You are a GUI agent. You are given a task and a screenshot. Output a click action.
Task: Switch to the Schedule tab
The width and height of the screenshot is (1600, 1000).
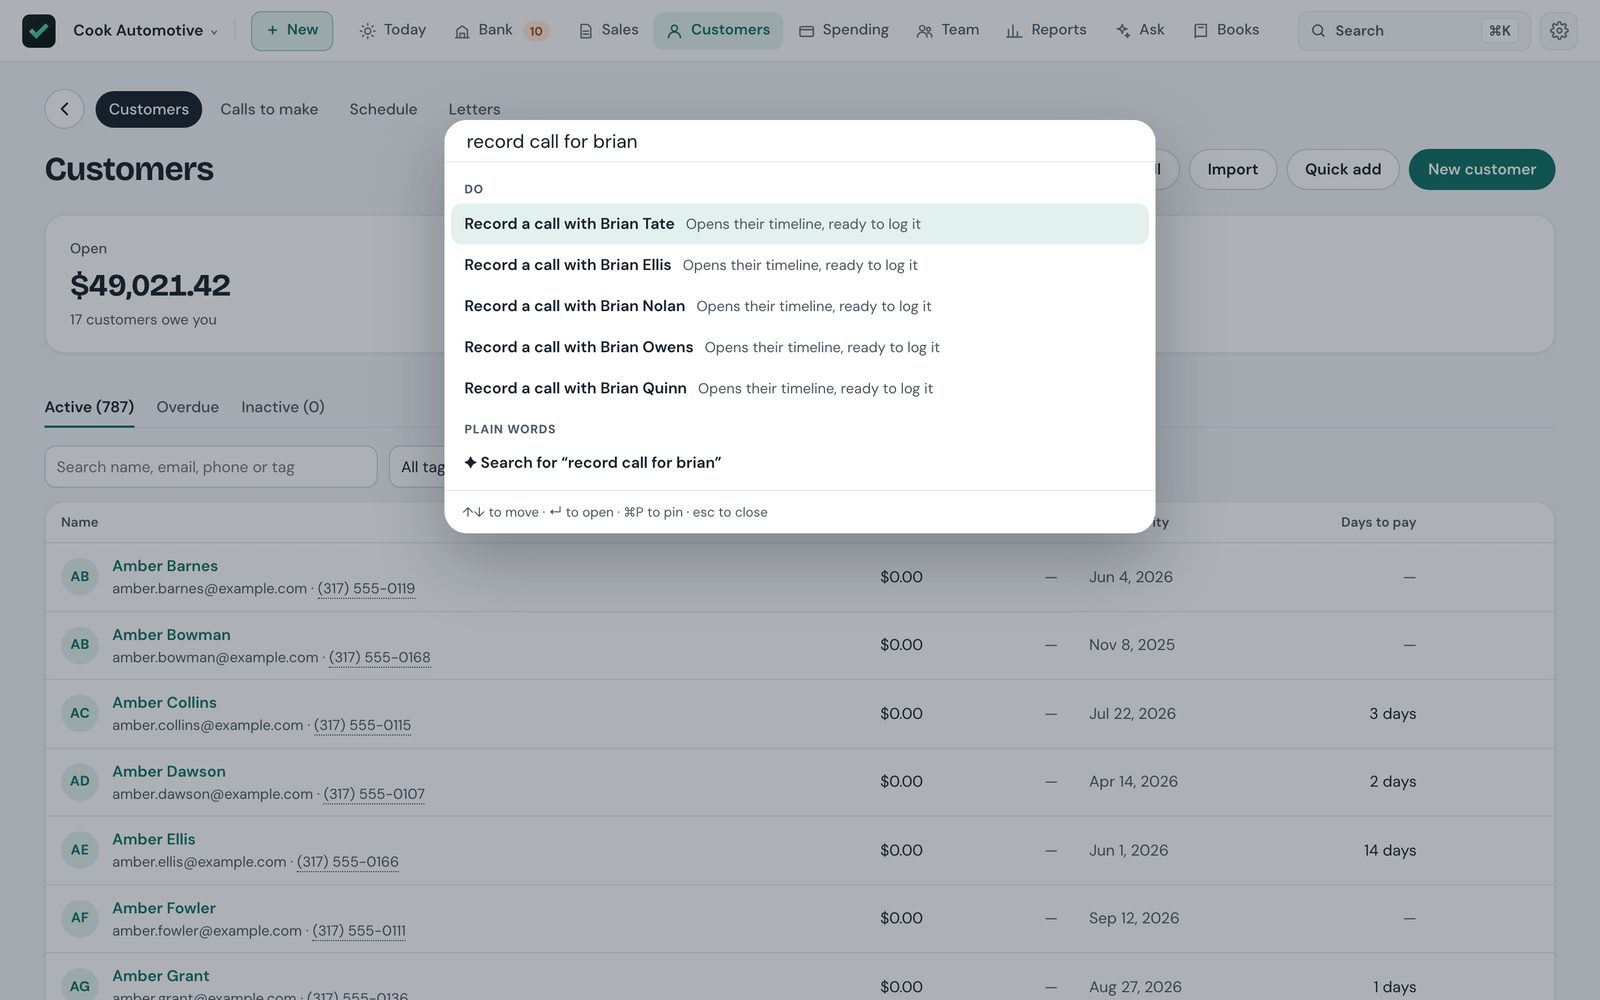coord(383,109)
